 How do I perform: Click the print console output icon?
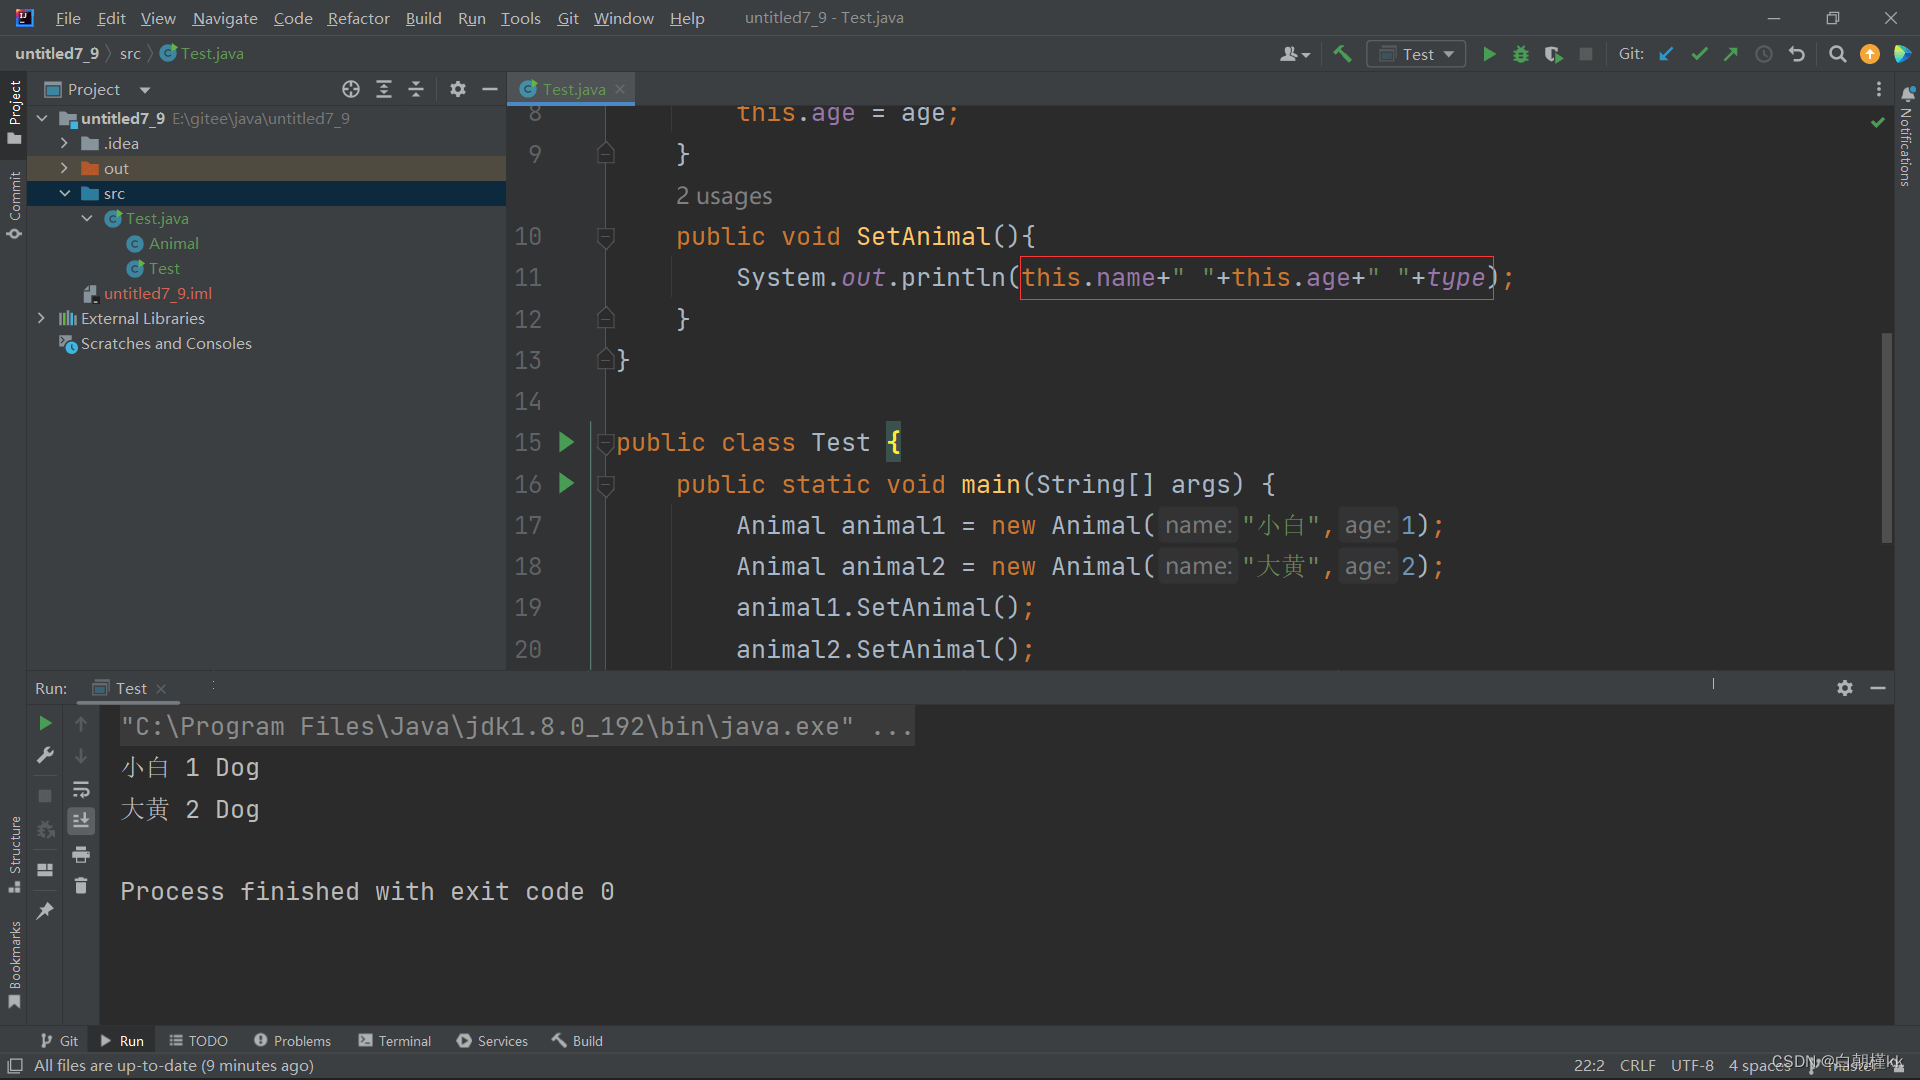coord(81,854)
